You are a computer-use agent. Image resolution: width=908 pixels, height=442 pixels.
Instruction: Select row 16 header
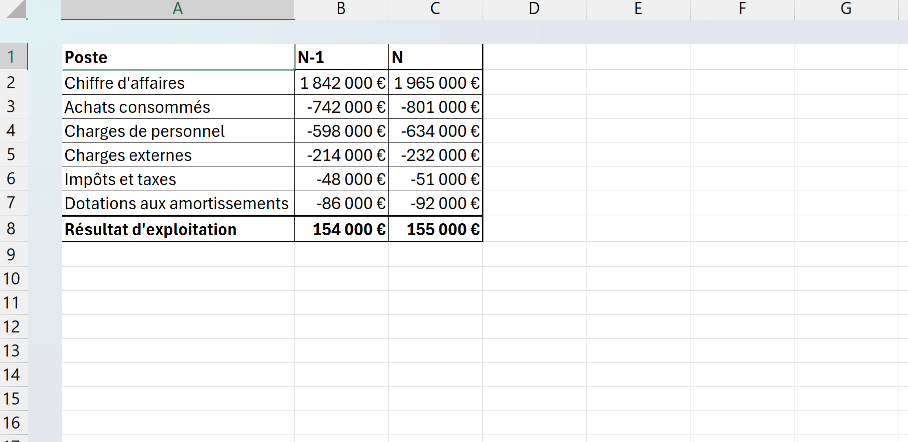tap(13, 423)
